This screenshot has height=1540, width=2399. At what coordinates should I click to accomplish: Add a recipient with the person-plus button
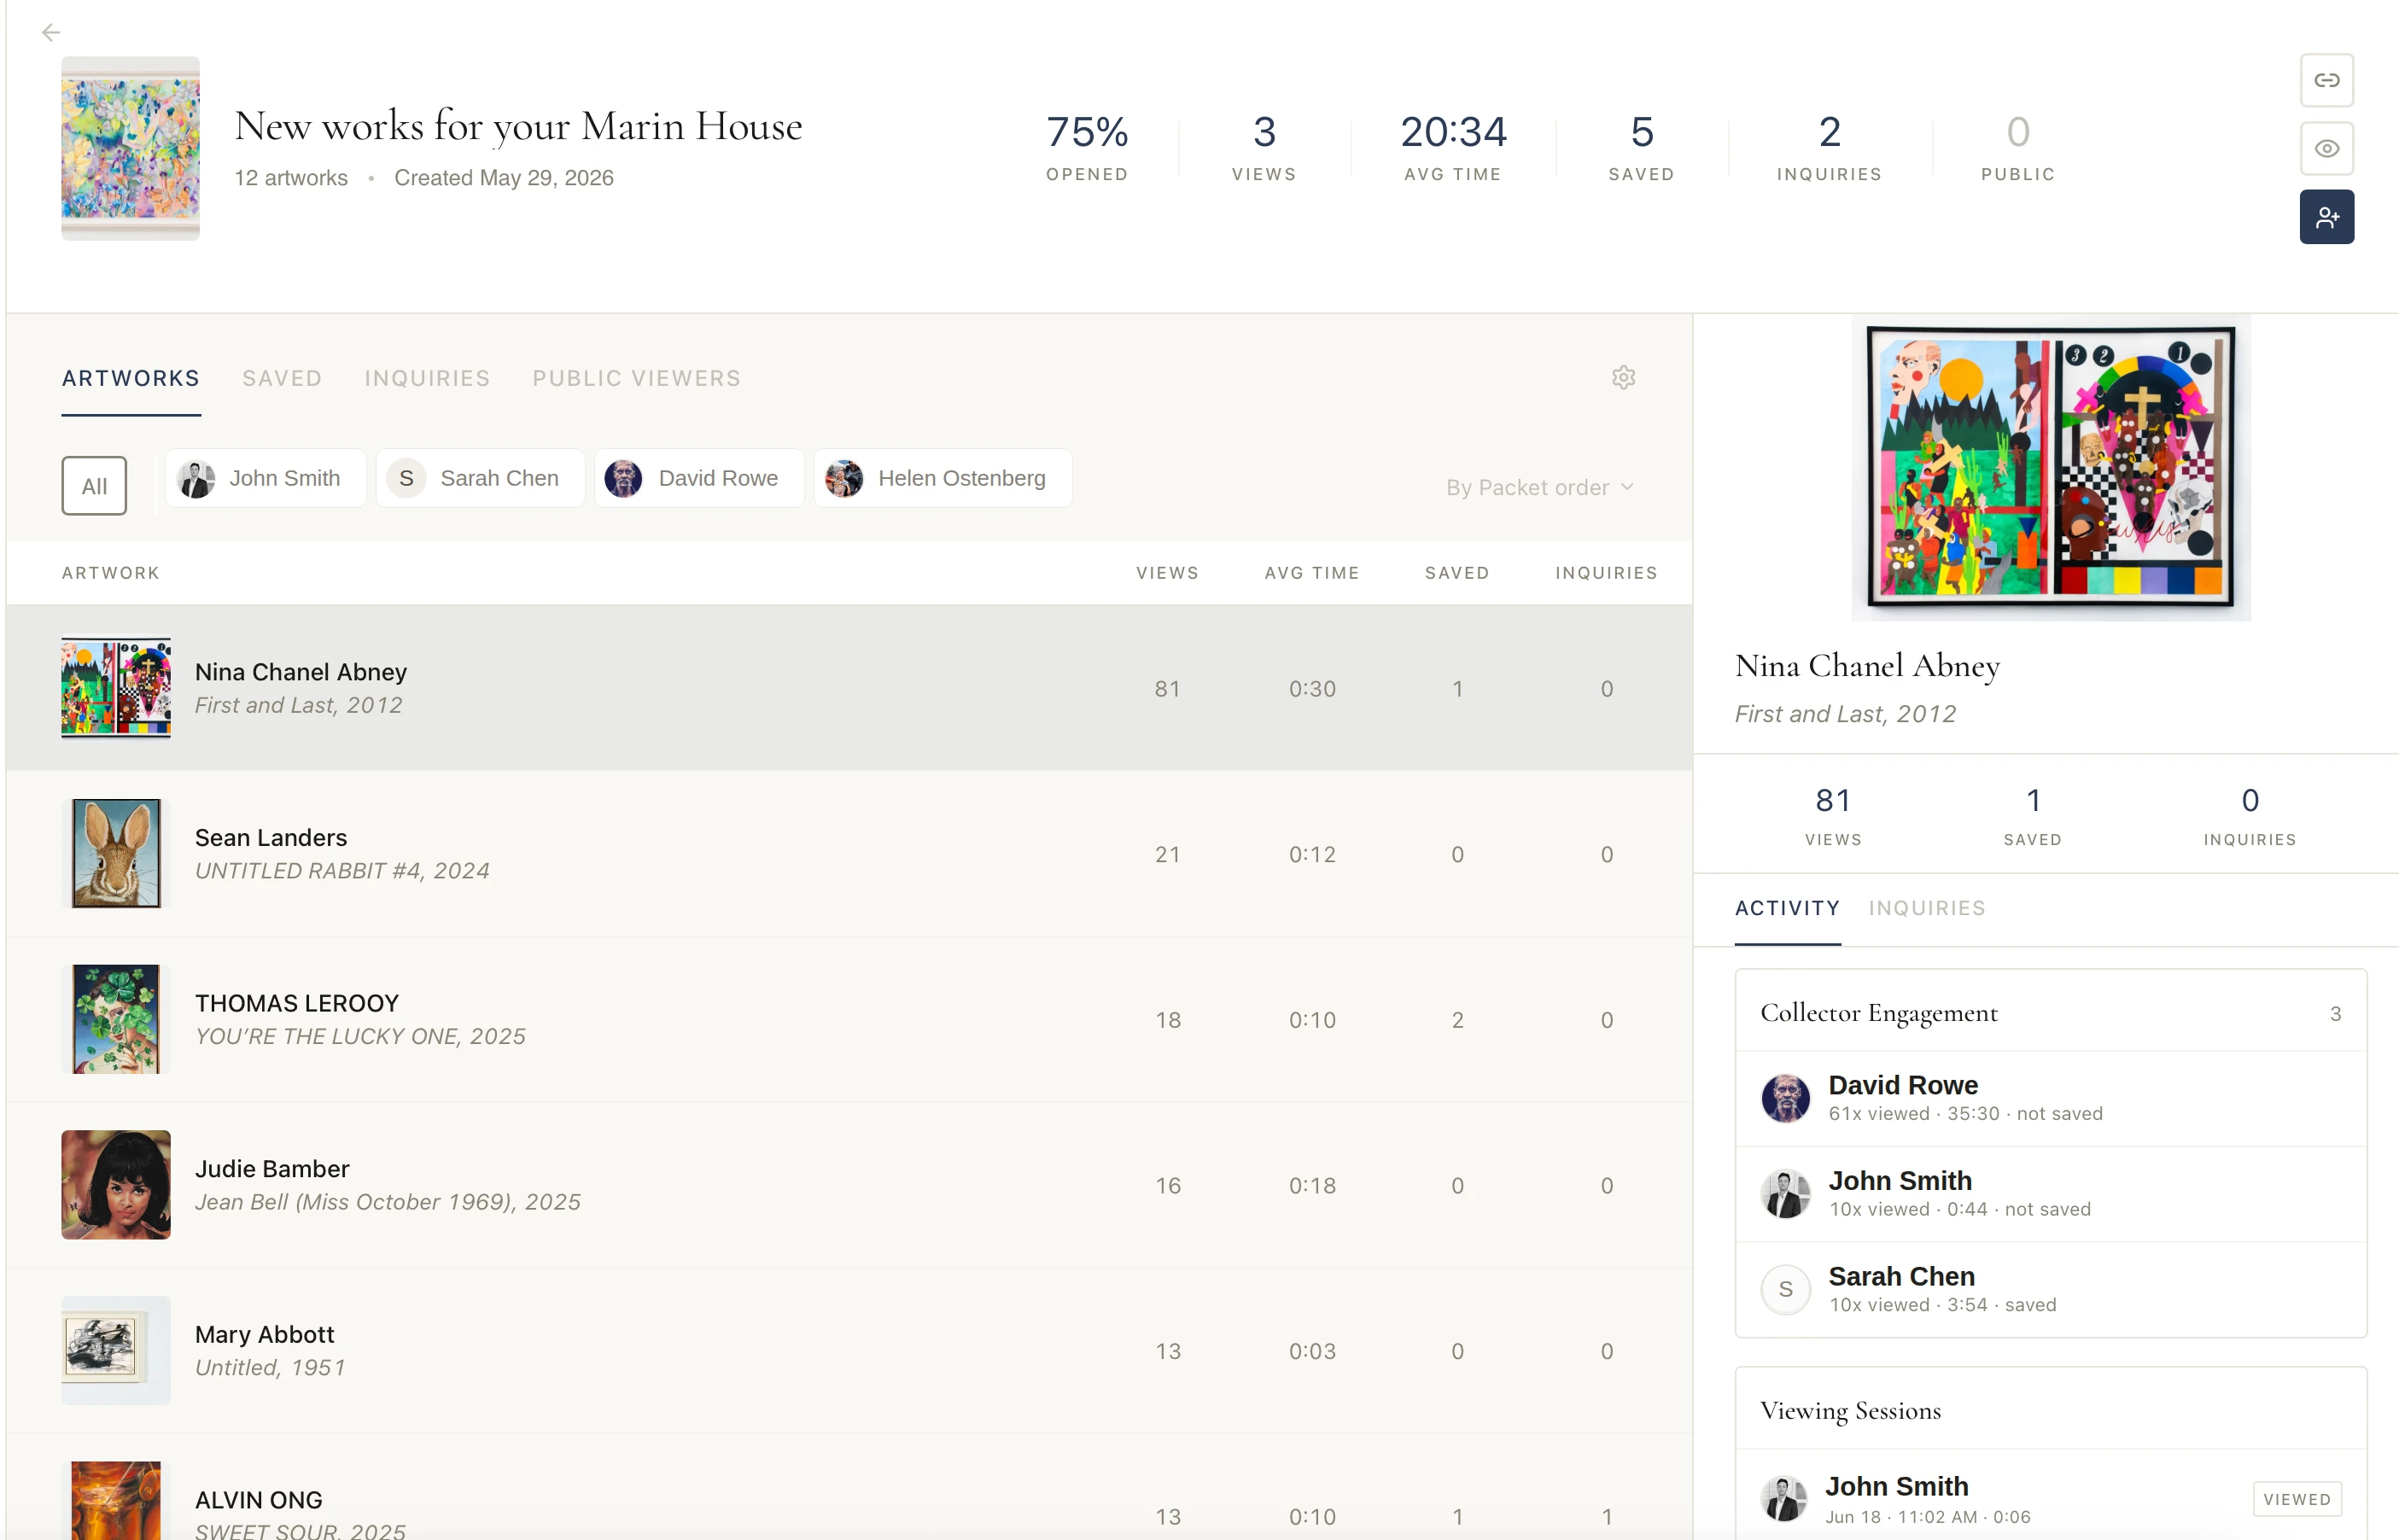click(2326, 216)
